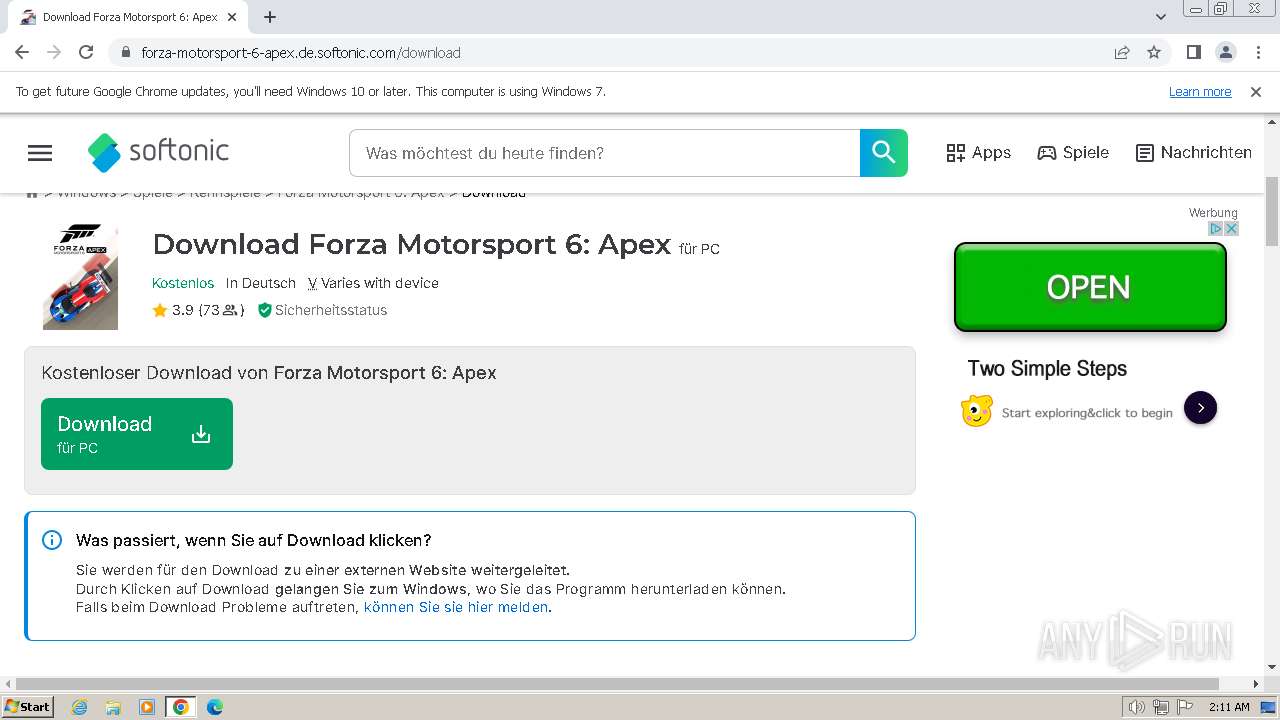This screenshot has height=720, width=1280.
Task: Click the ad next arrow button
Action: [x=1200, y=408]
